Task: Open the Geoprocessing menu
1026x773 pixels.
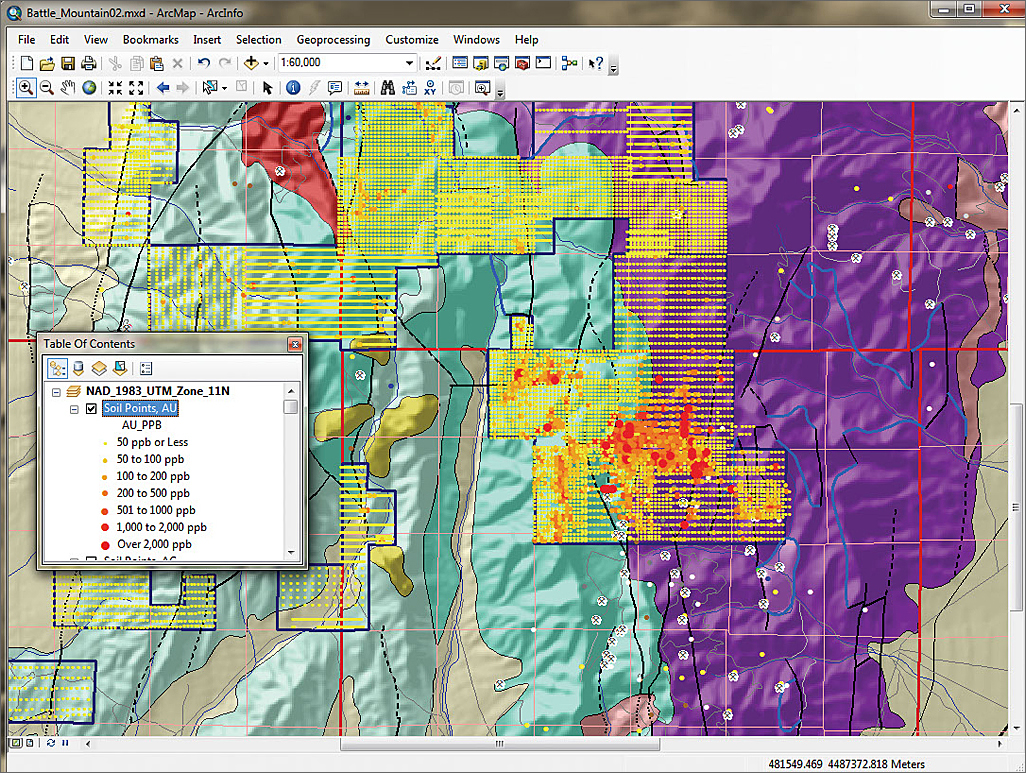Action: 333,40
